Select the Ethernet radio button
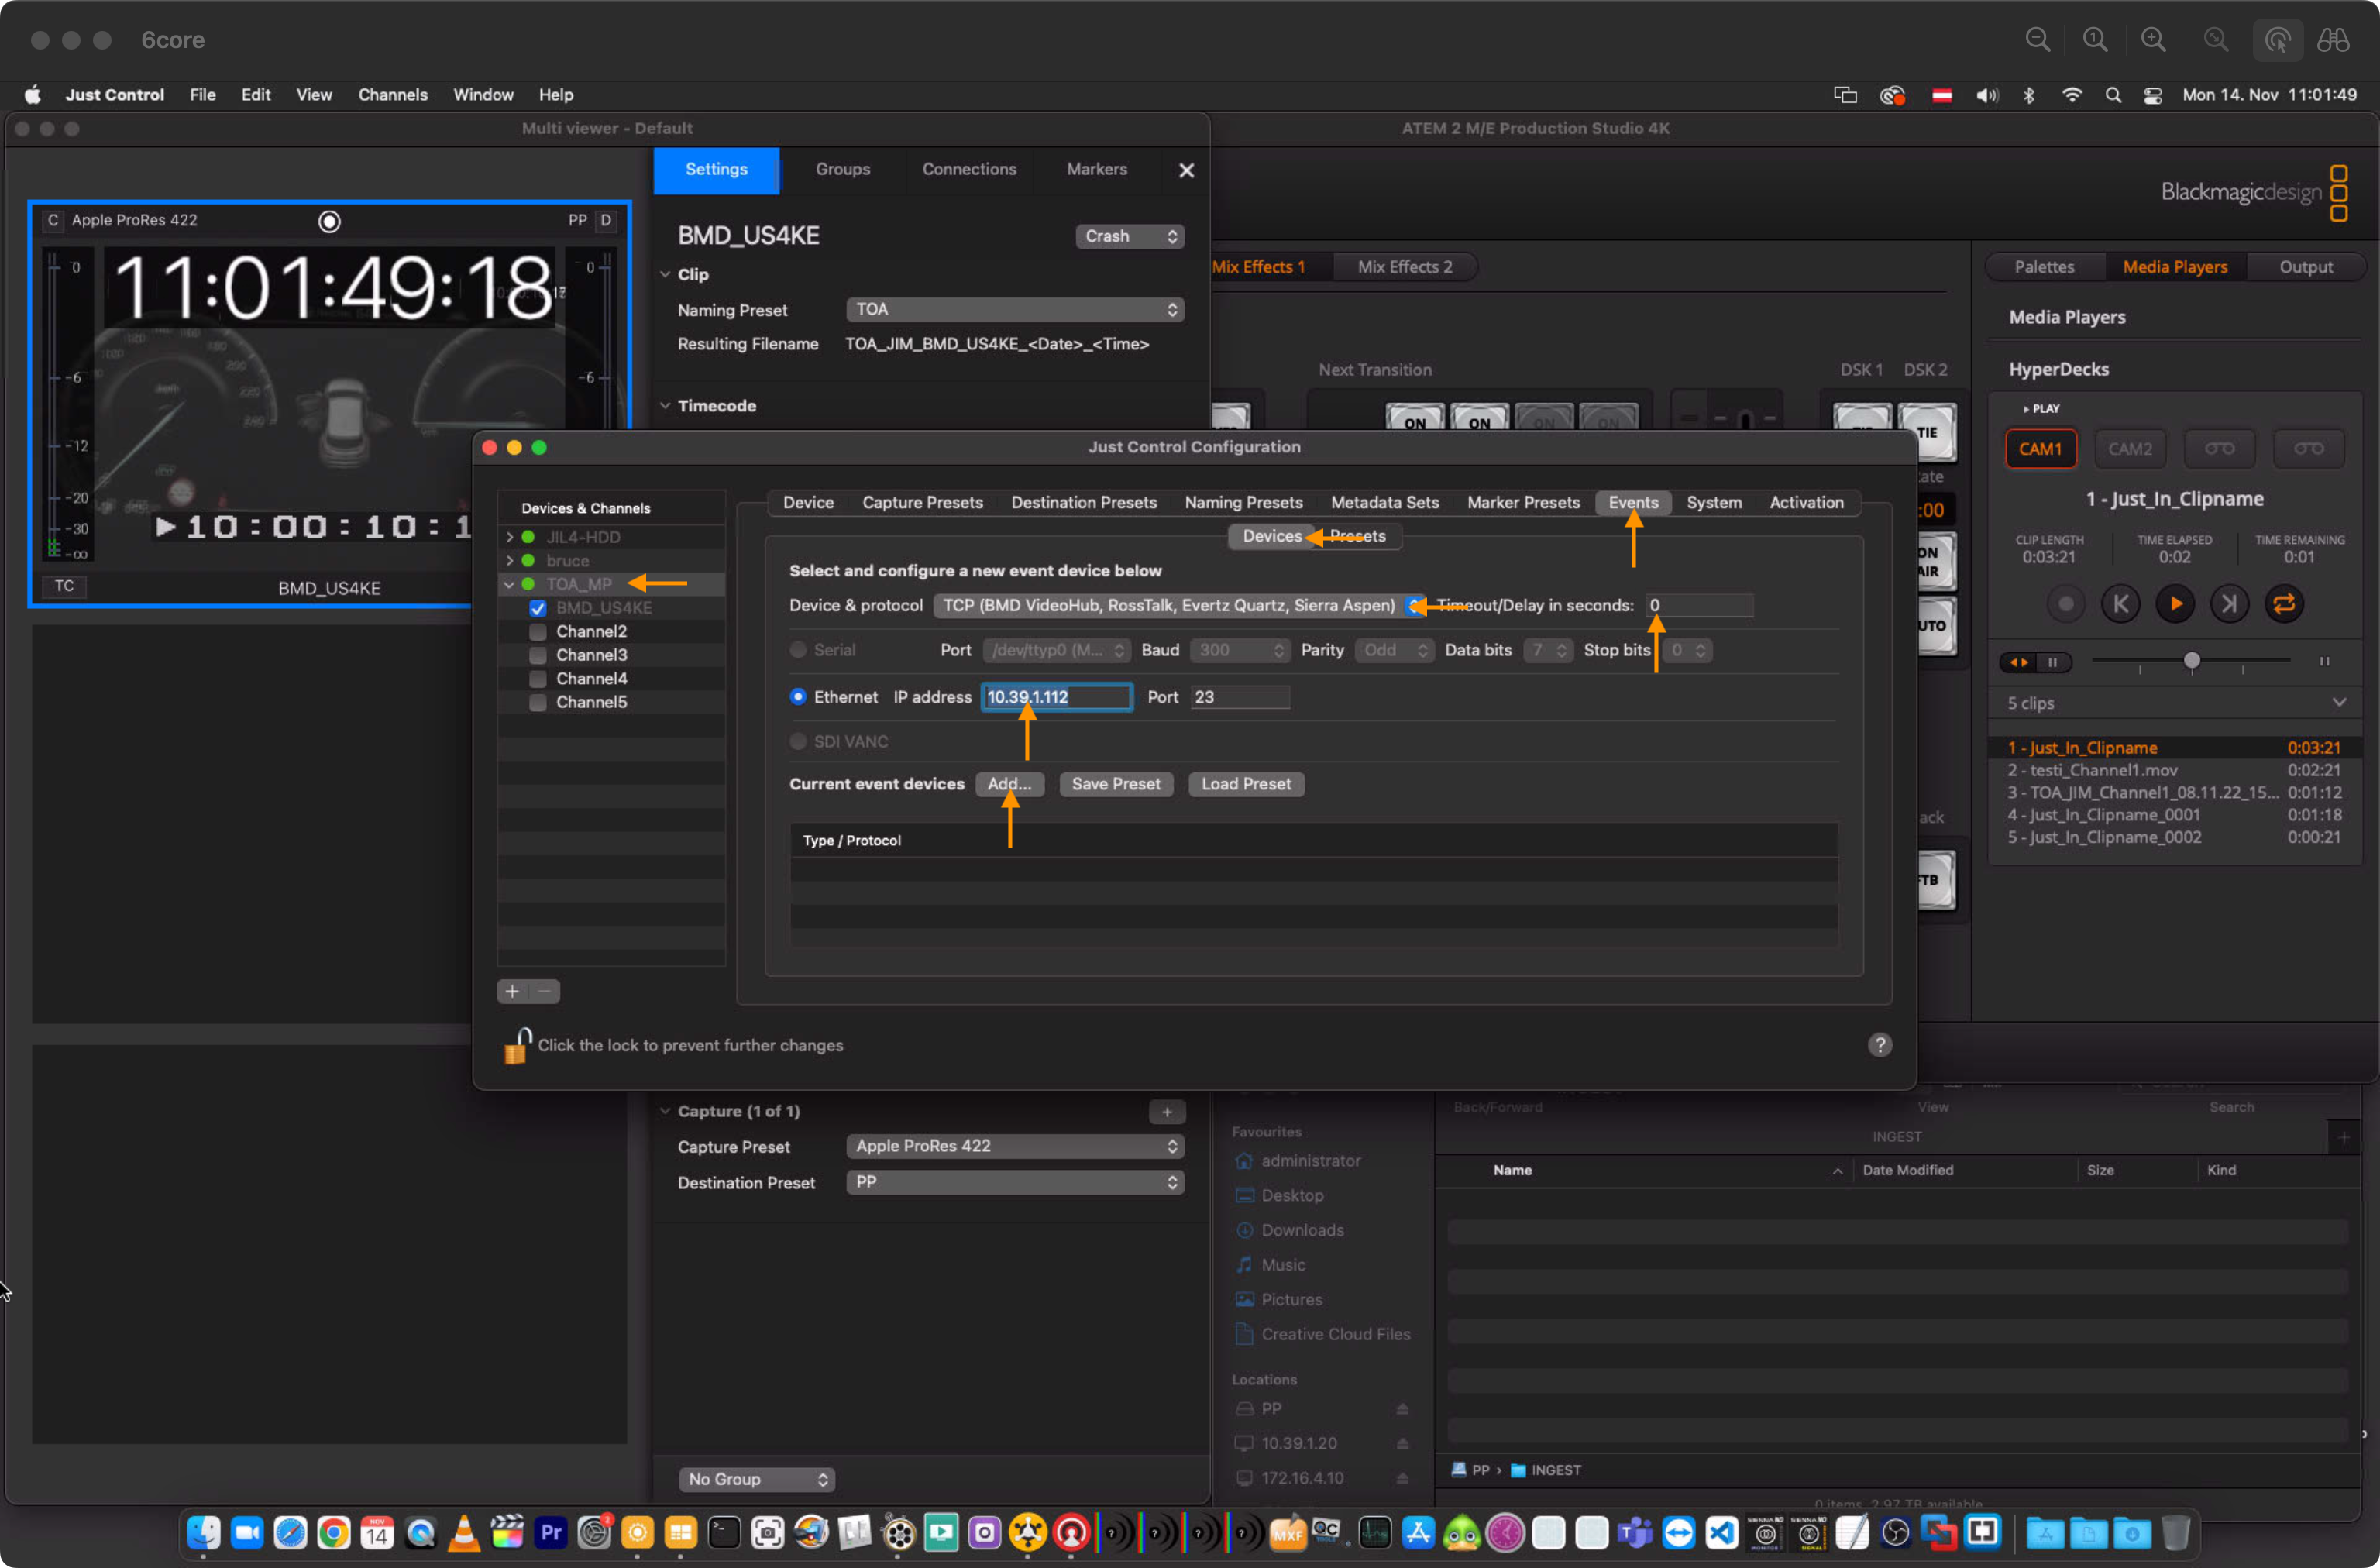This screenshot has width=2380, height=1568. 798,697
